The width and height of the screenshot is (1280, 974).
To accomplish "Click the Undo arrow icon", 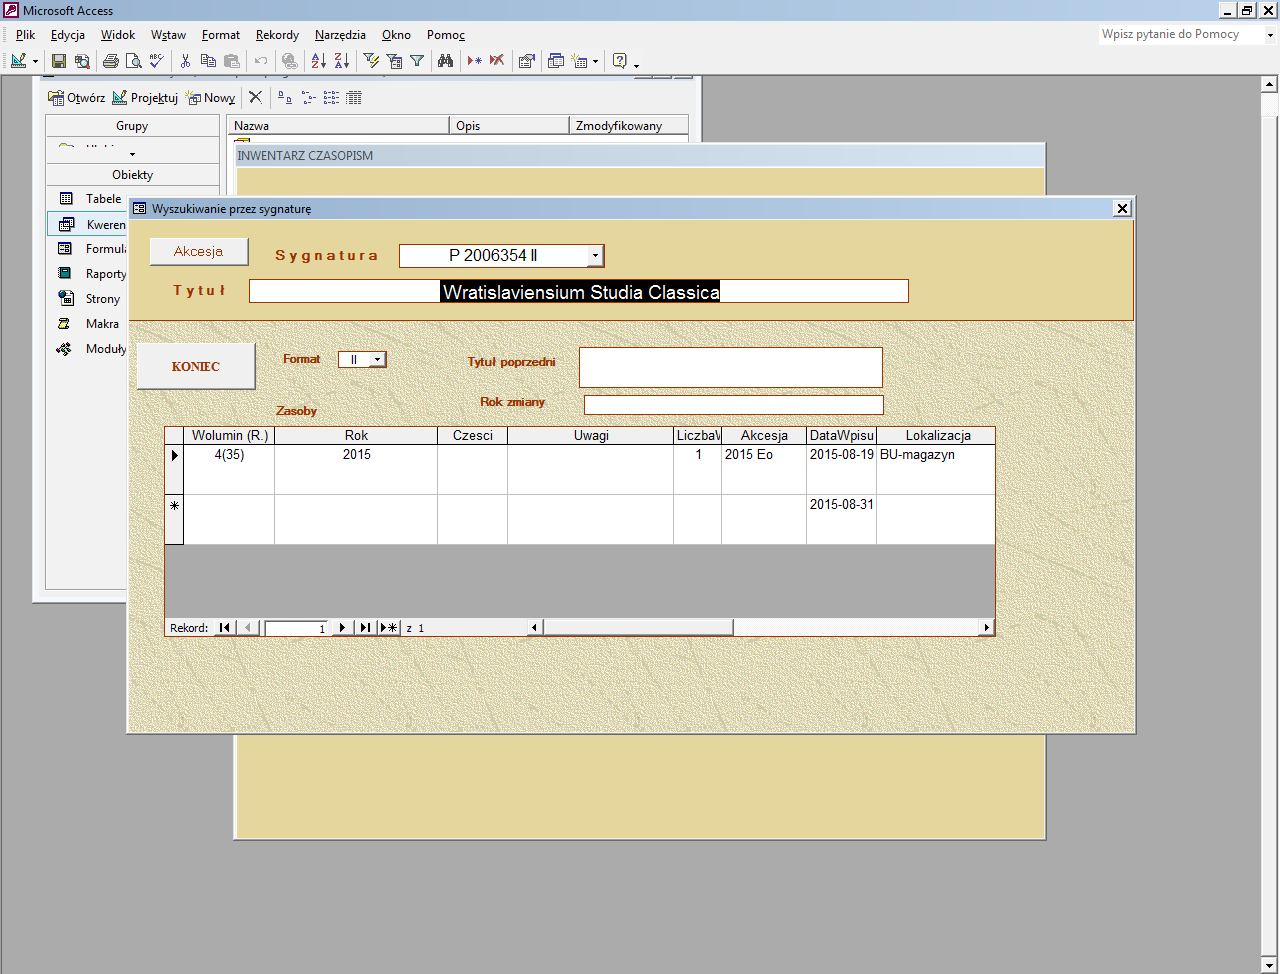I will pyautogui.click(x=261, y=61).
